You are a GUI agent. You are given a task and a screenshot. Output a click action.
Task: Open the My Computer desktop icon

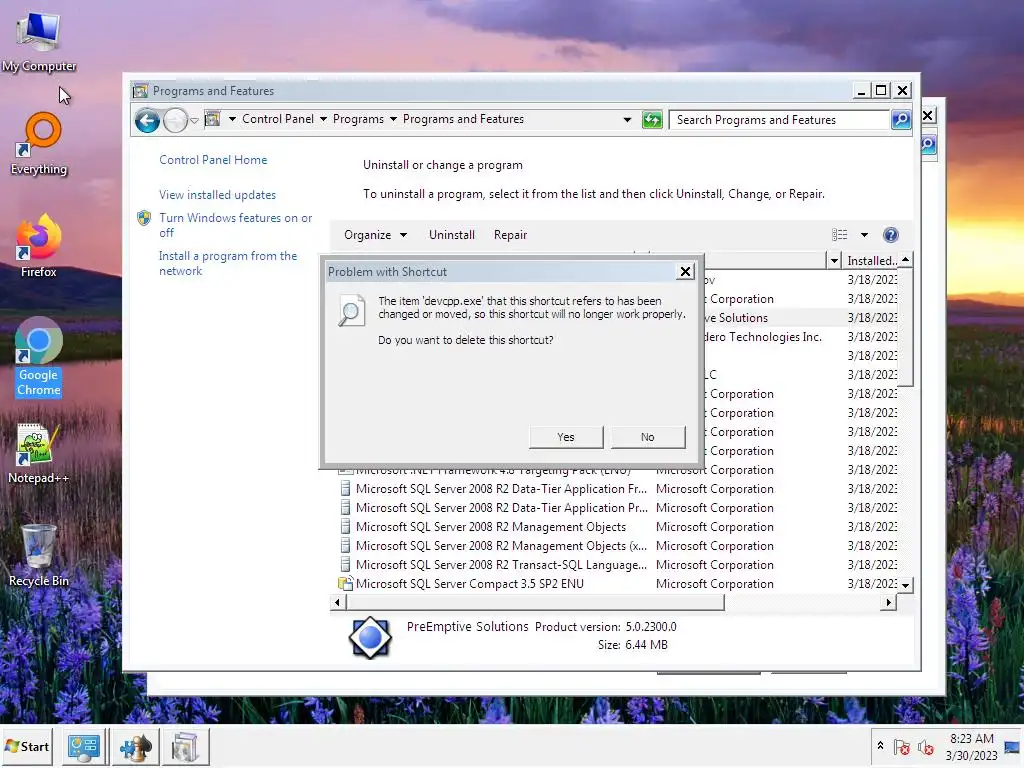(39, 40)
